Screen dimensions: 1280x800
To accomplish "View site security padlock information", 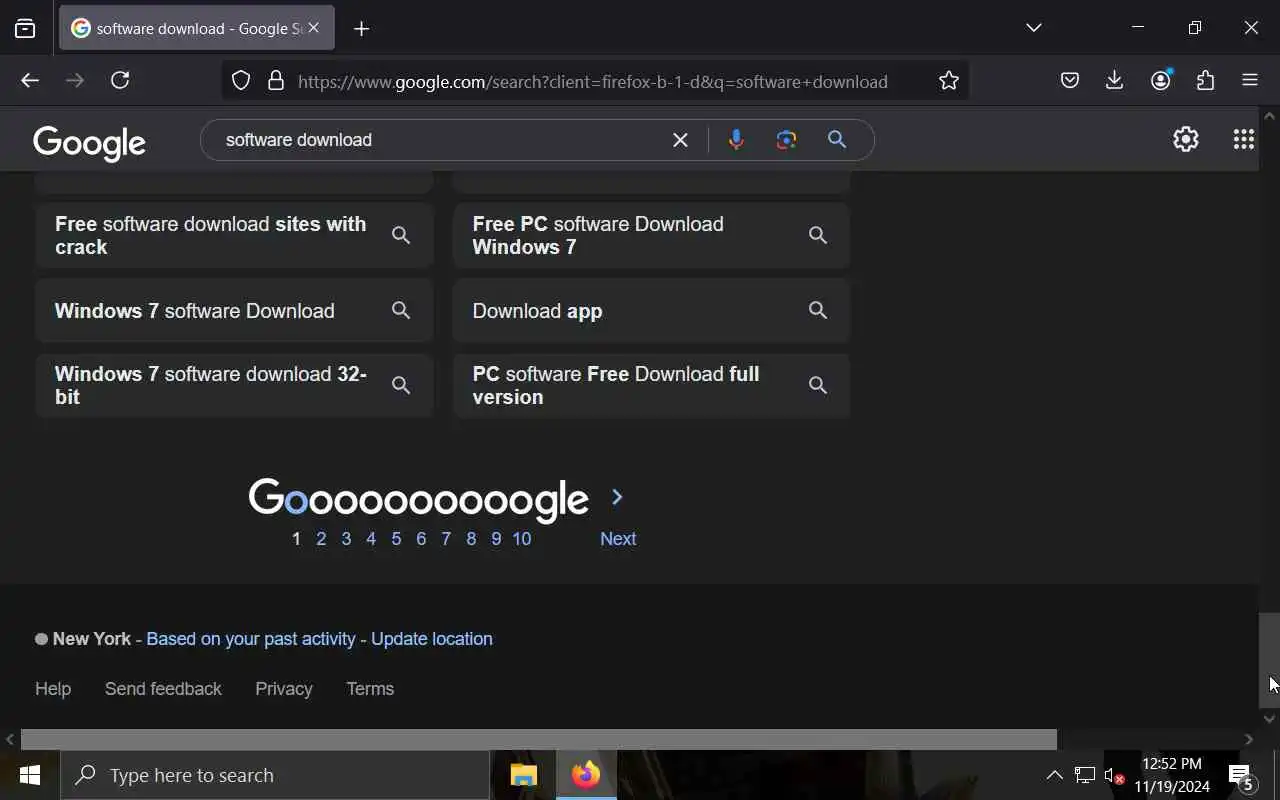I will click(276, 81).
